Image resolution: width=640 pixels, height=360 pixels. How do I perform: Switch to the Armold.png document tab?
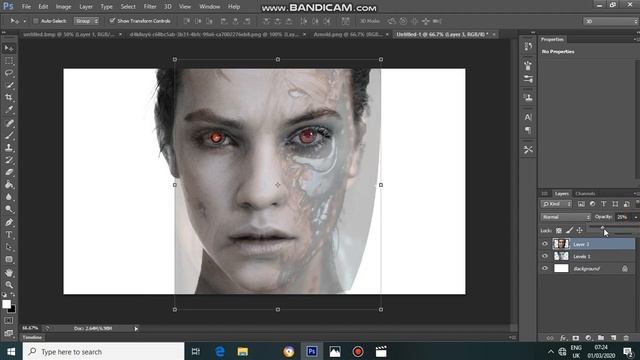[348, 35]
